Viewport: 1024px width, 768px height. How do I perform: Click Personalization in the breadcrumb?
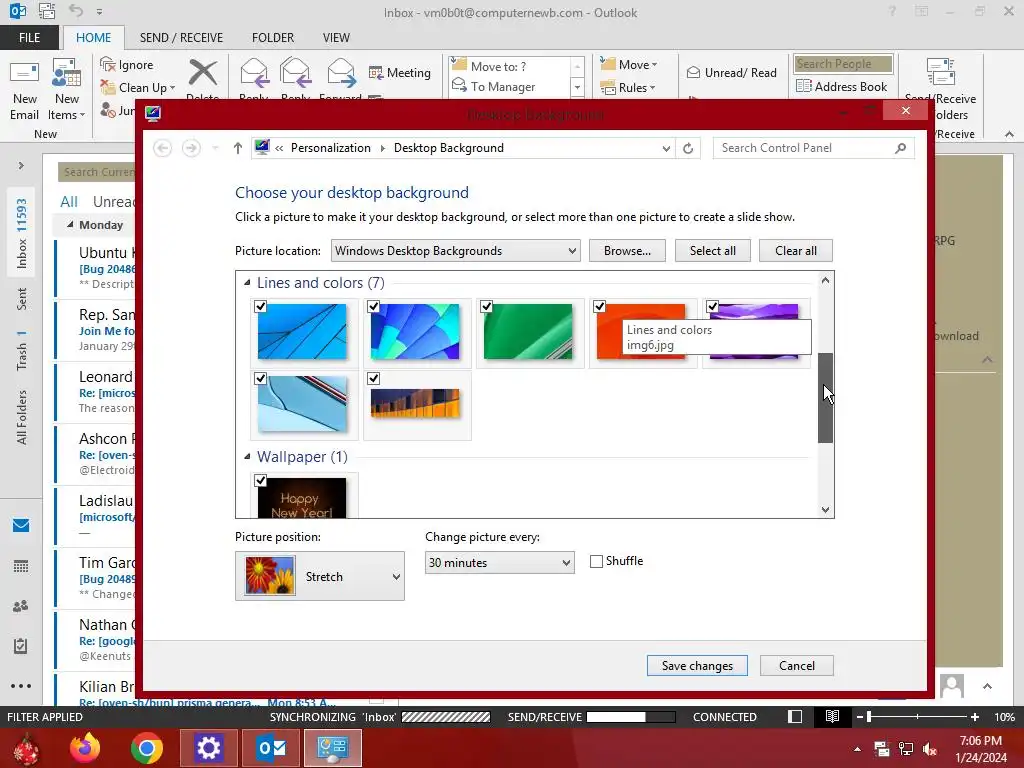click(330, 148)
